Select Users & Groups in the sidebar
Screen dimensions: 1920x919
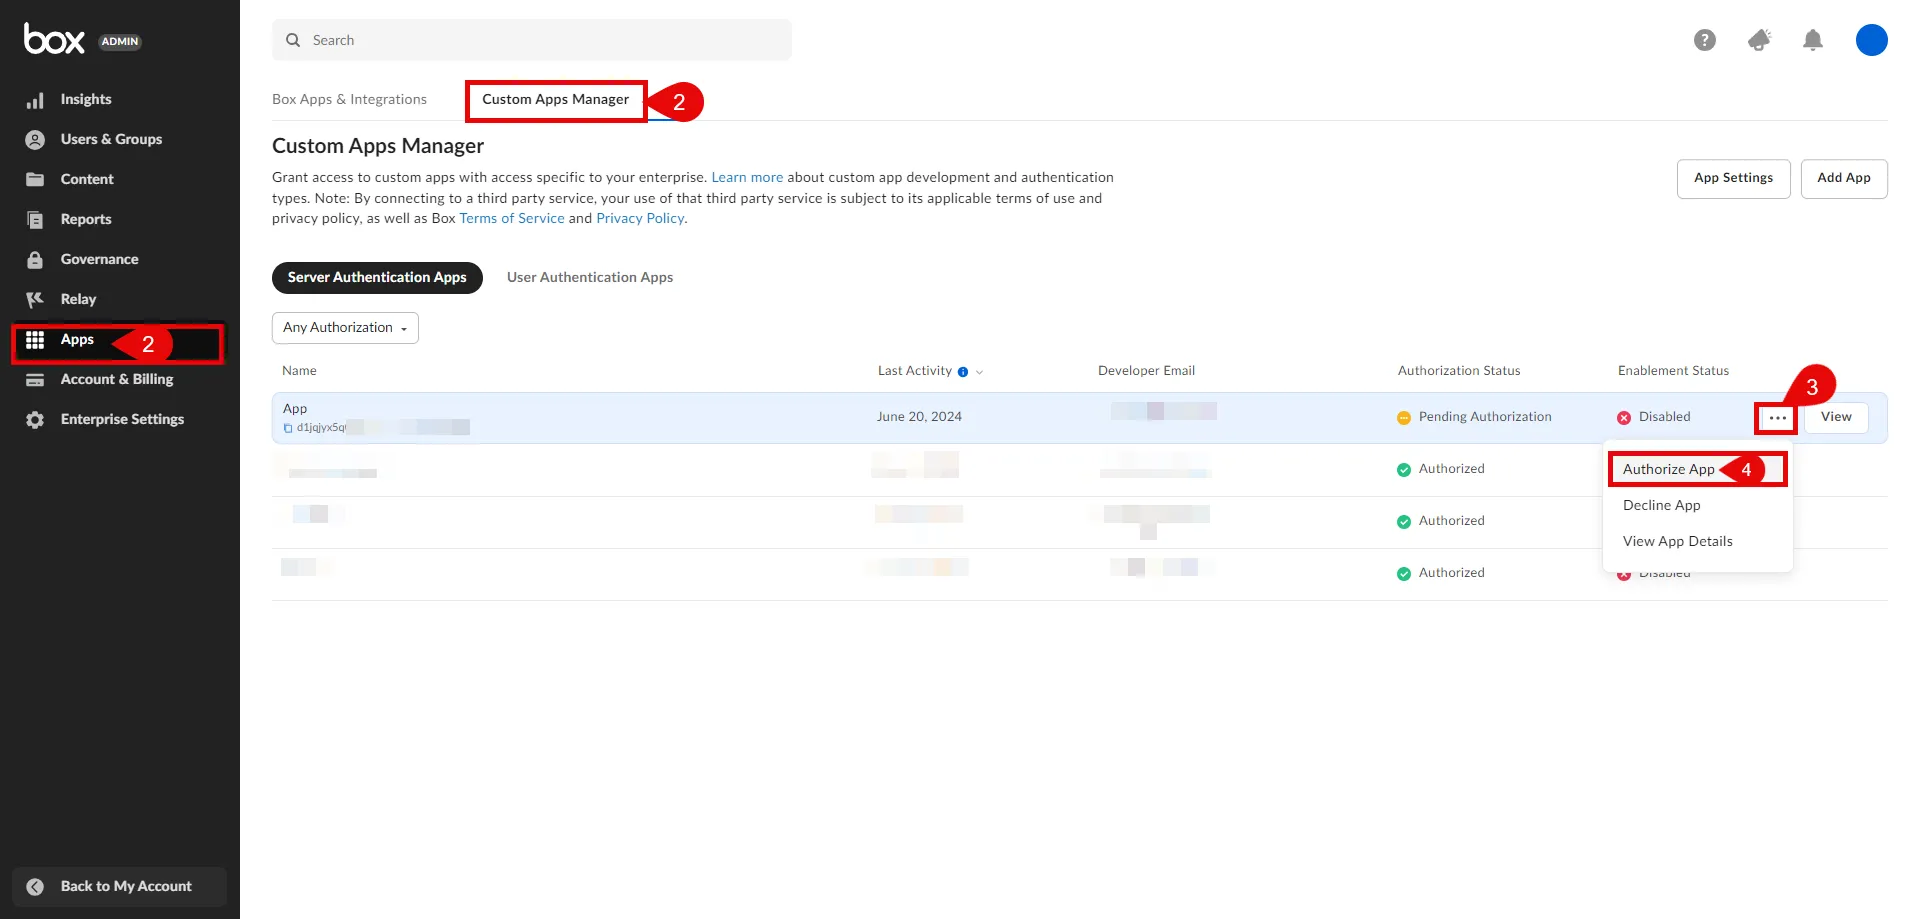tap(110, 139)
